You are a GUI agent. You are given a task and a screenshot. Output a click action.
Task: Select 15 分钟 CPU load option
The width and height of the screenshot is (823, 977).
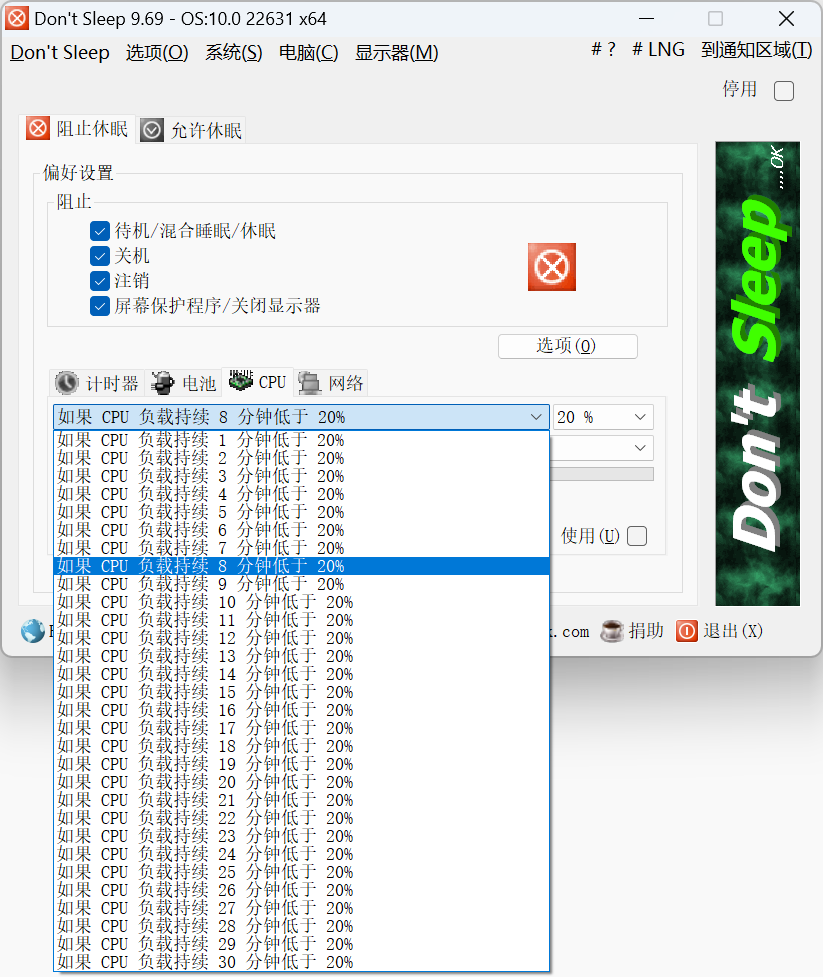pyautogui.click(x=302, y=692)
